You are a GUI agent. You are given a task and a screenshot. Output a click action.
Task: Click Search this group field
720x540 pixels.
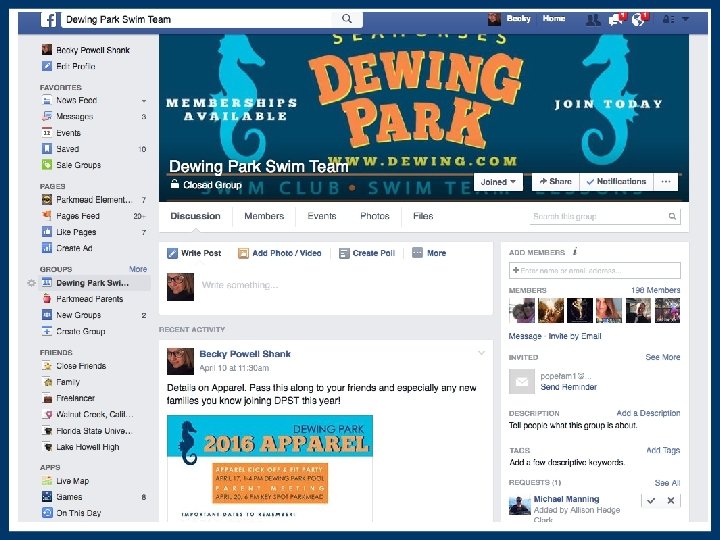pyautogui.click(x=605, y=216)
